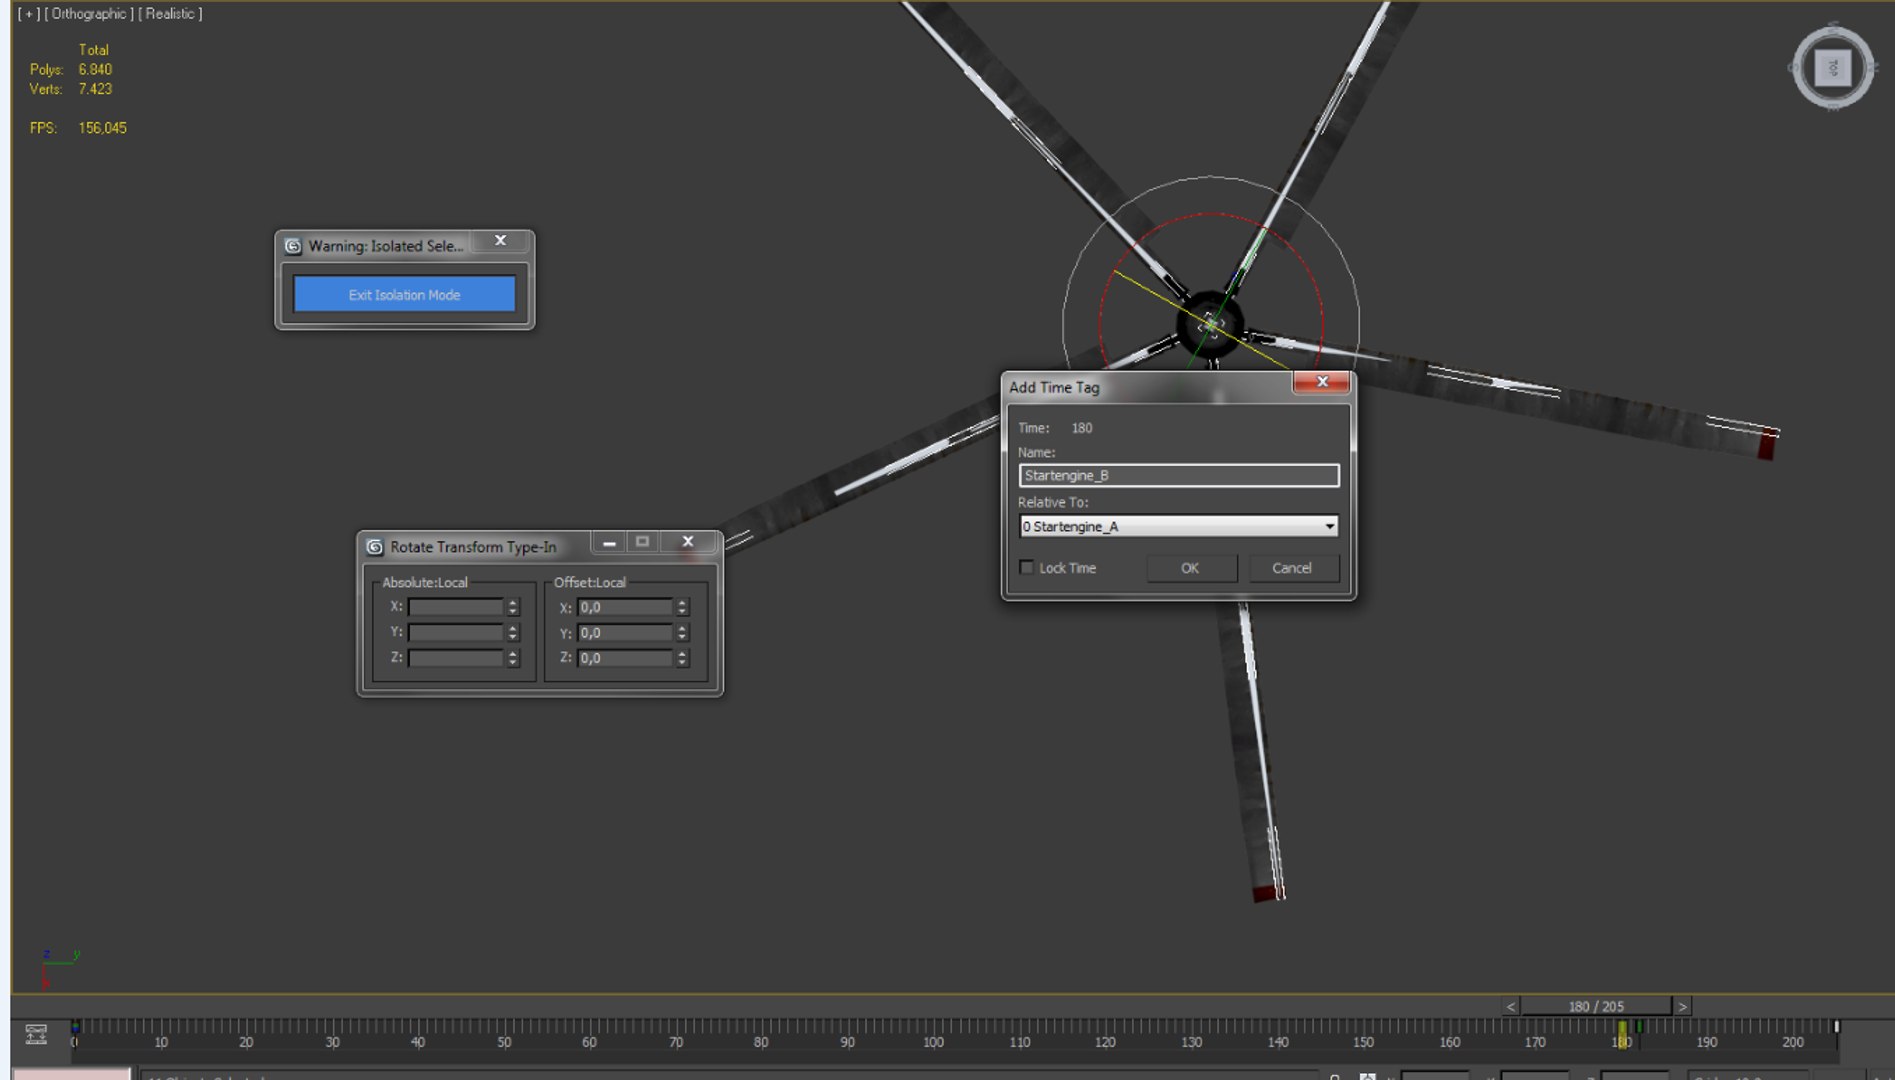Click the Warning Isolated Selection dialog title icon
The image size is (1895, 1080).
click(293, 246)
